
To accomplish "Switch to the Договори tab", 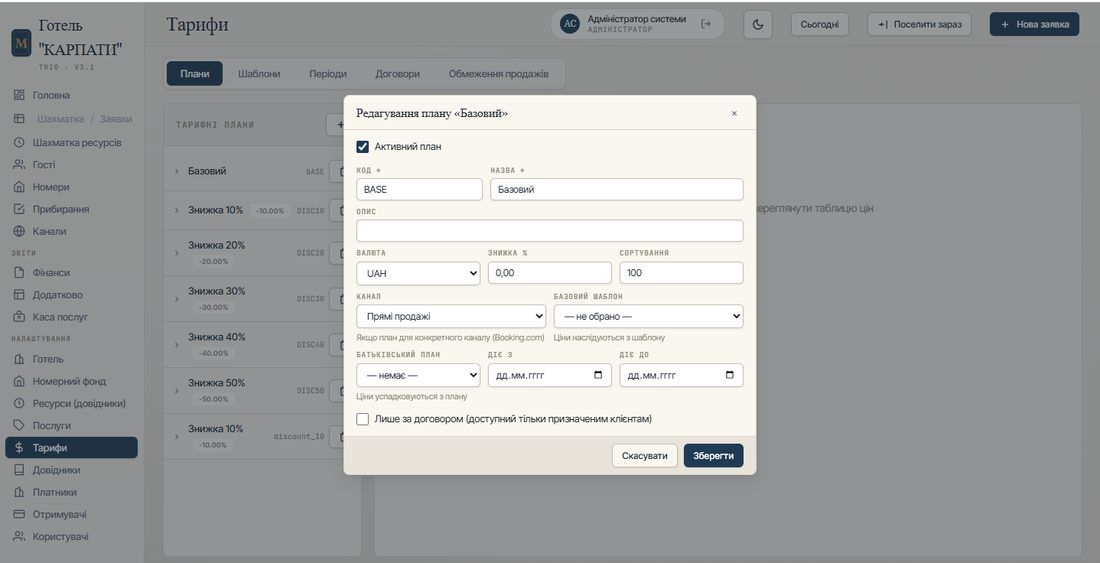I will tap(397, 74).
